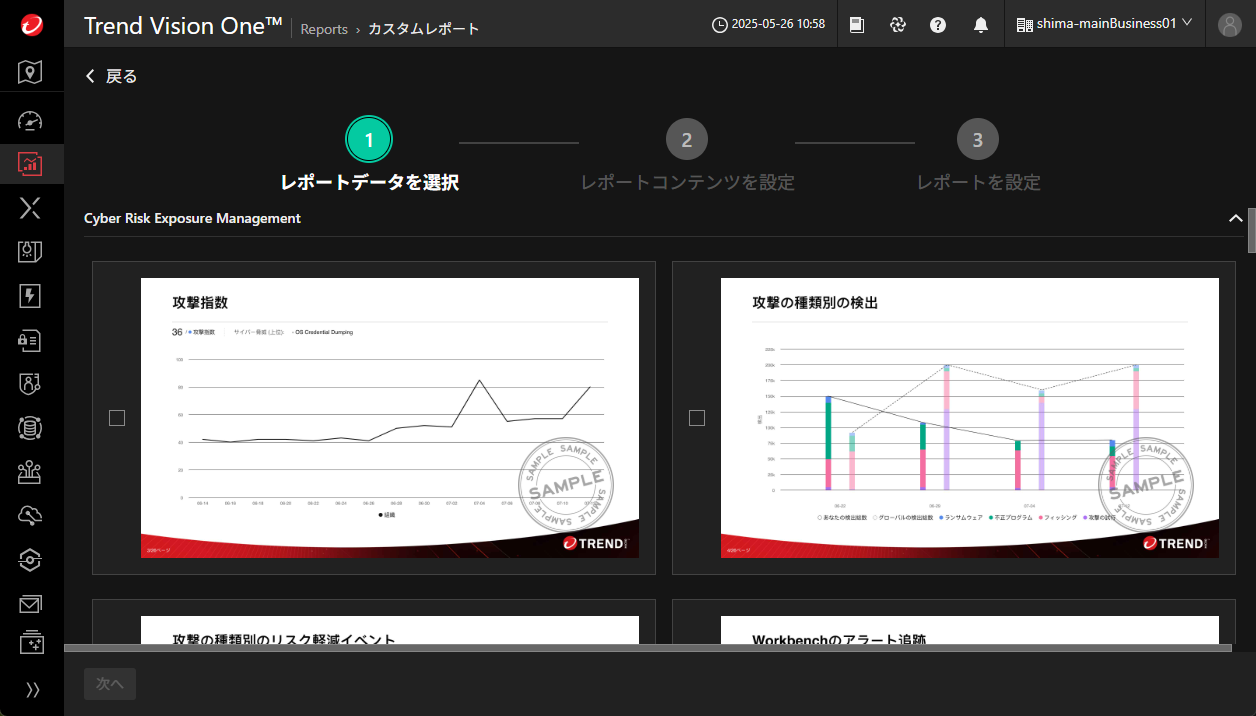Open the help question mark icon

tap(938, 25)
